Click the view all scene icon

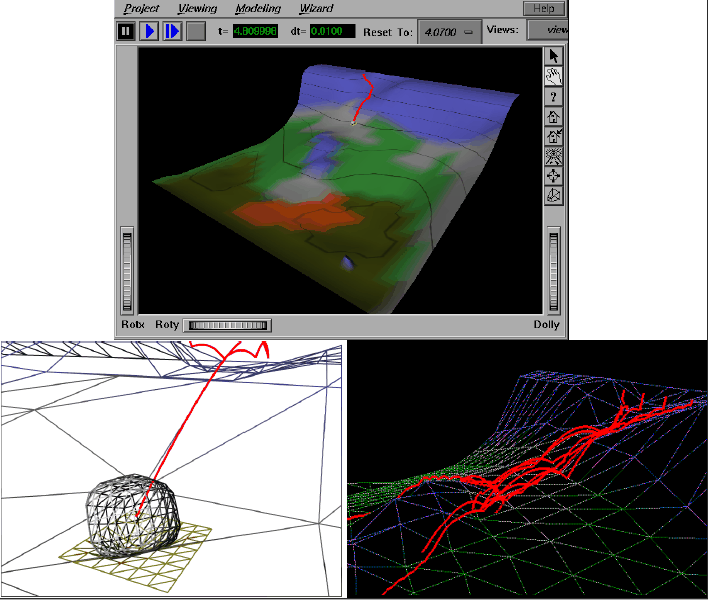(554, 156)
